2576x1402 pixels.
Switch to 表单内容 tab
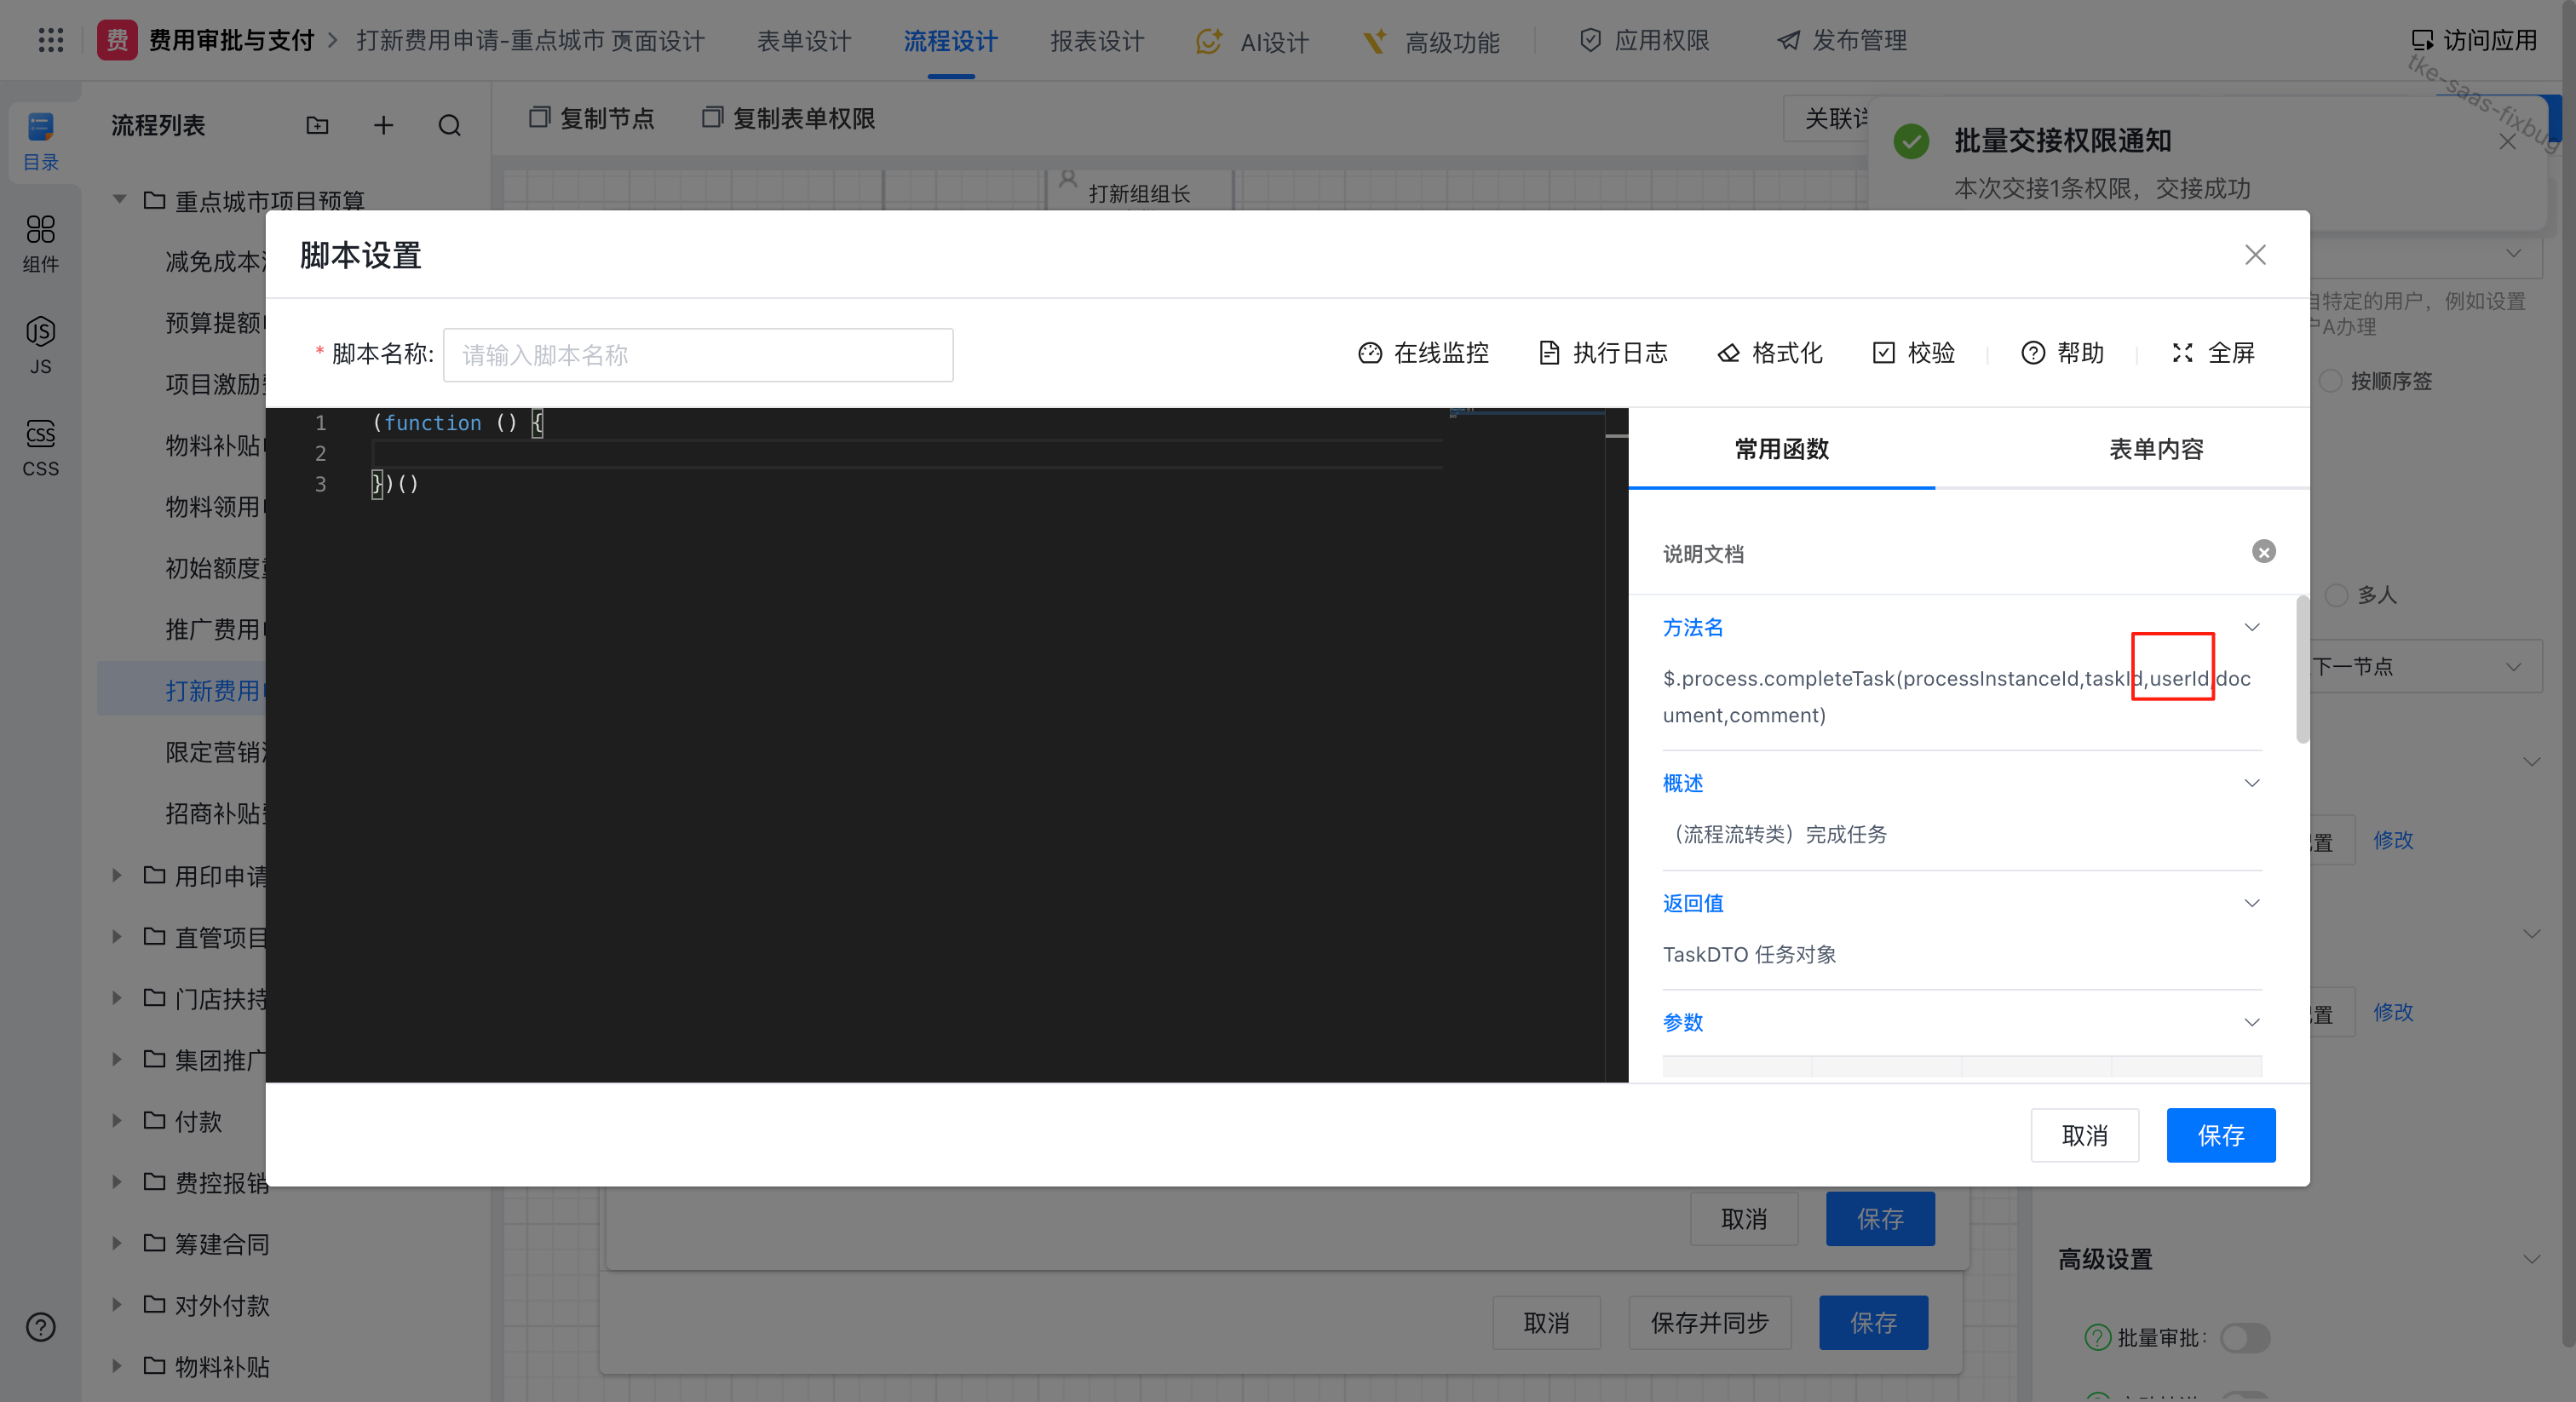pos(2156,449)
